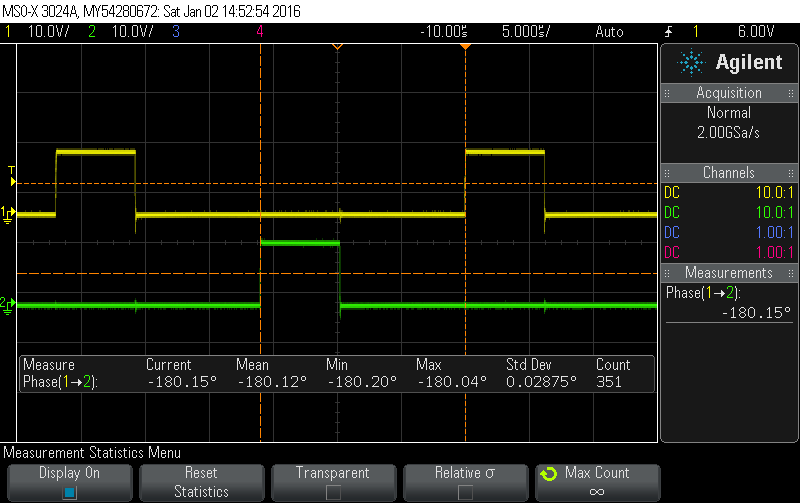Click the Std Dev value 0.02875°
The height and width of the screenshot is (503, 800).
[541, 382]
